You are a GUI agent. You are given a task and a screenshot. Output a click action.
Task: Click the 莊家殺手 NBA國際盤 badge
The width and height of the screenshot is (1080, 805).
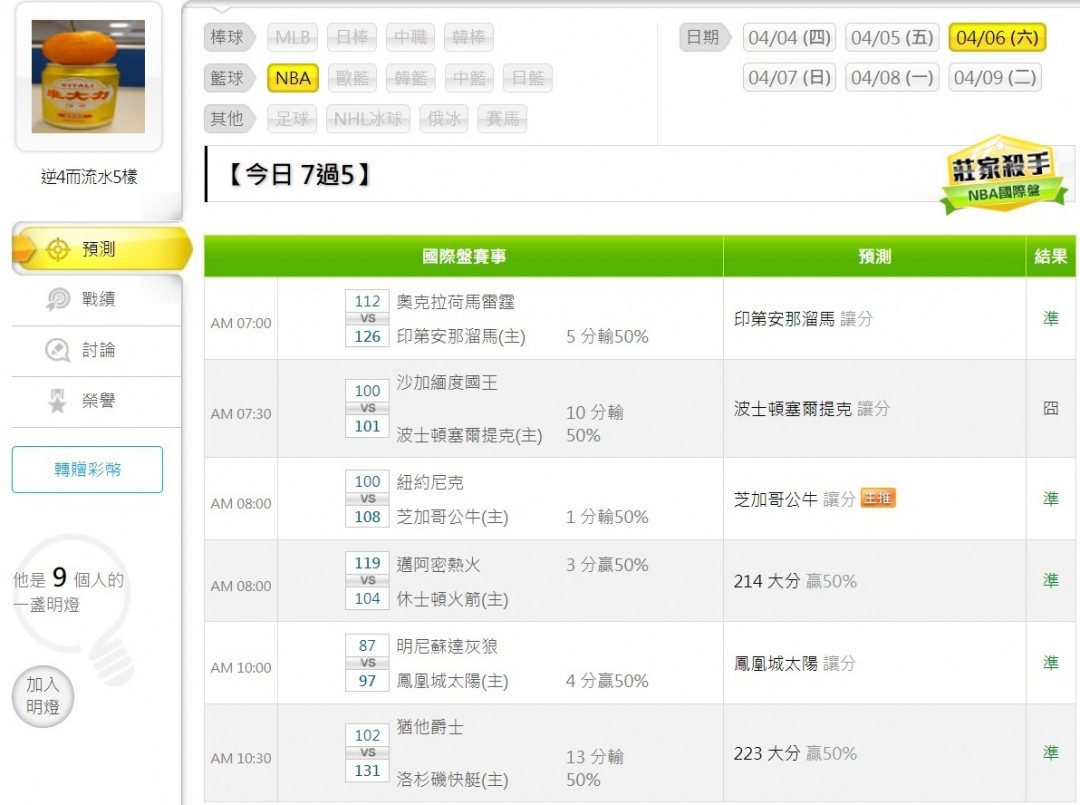point(1003,175)
